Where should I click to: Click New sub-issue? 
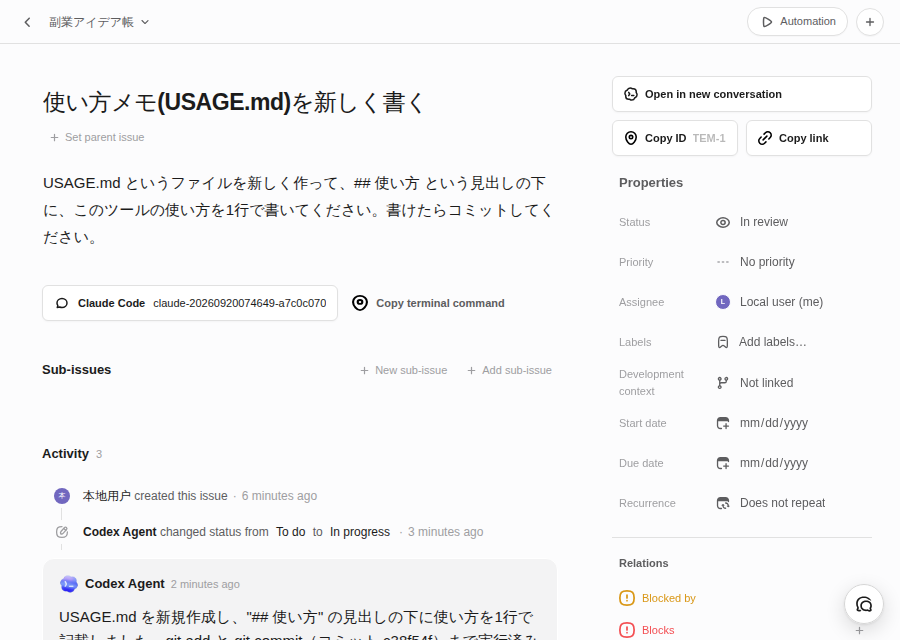coord(404,370)
